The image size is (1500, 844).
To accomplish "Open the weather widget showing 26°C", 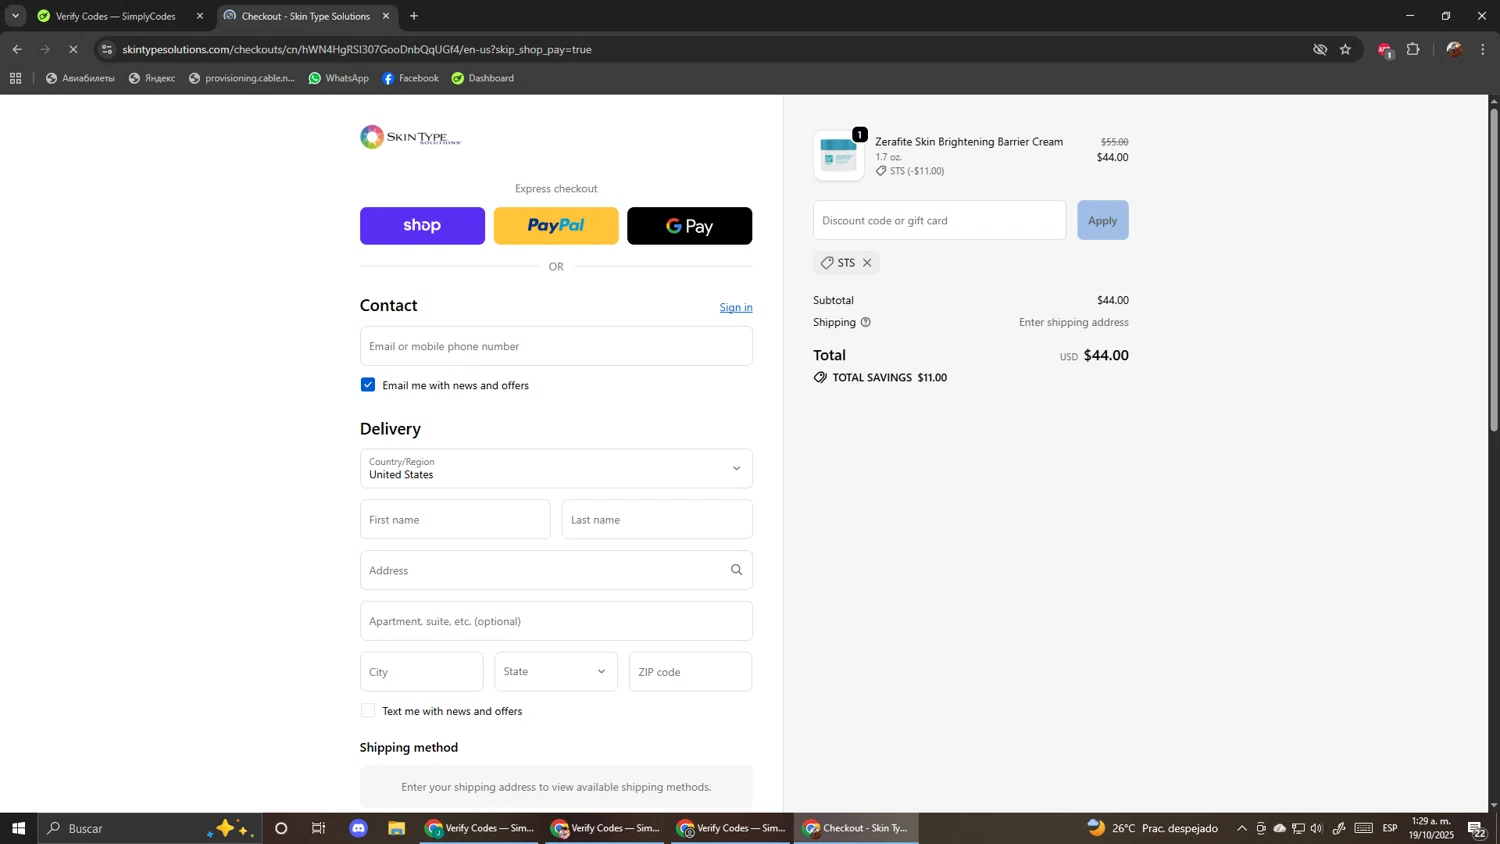I will [1153, 828].
